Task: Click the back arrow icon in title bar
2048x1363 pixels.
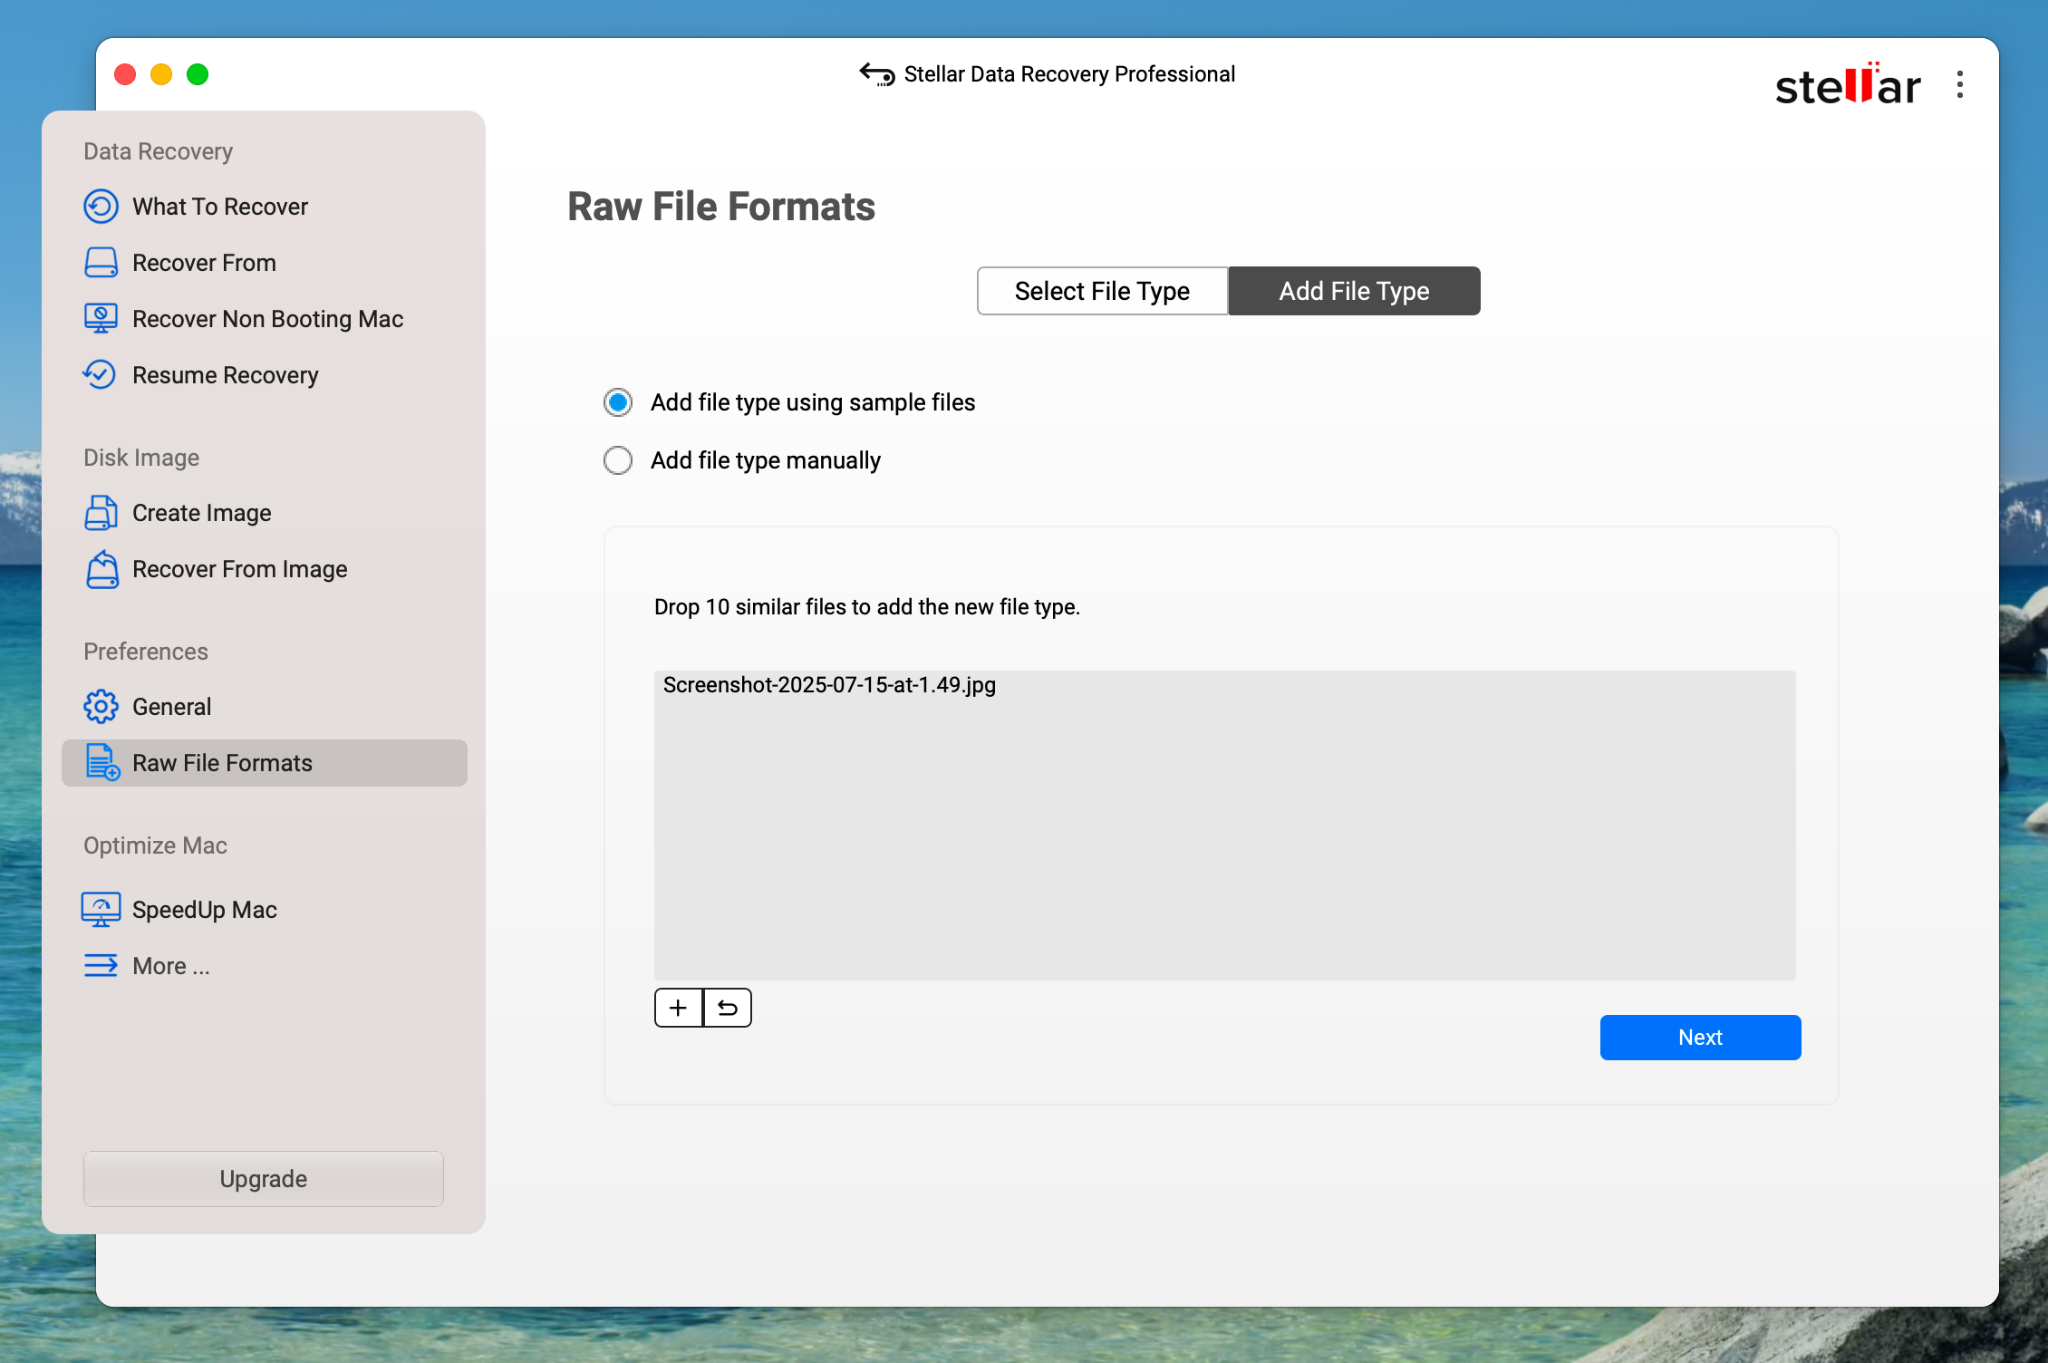Action: (x=877, y=74)
